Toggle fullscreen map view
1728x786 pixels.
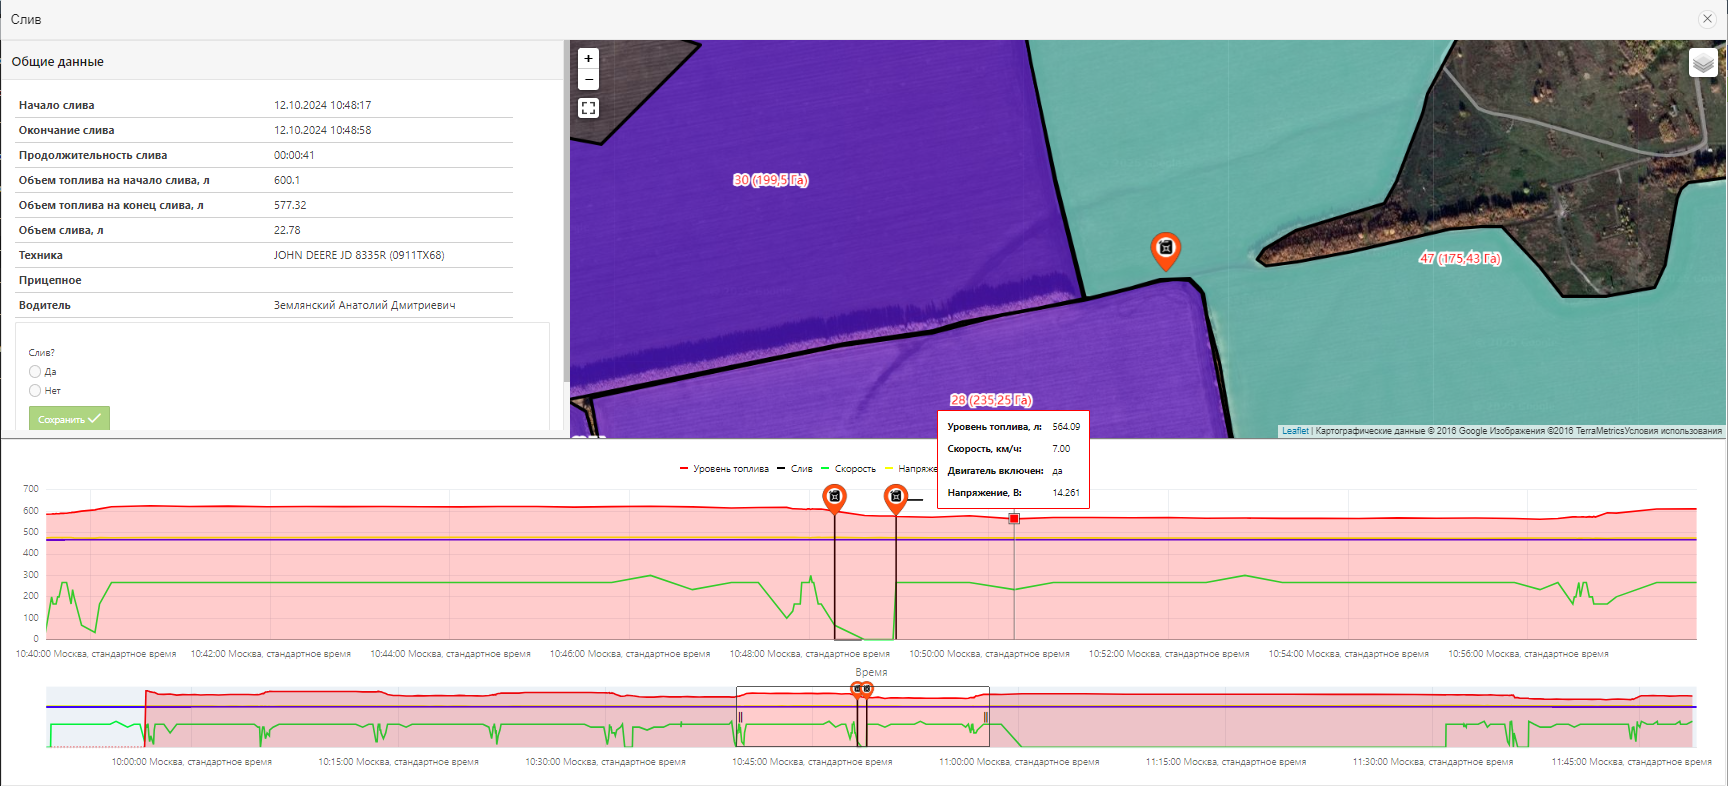(x=588, y=108)
